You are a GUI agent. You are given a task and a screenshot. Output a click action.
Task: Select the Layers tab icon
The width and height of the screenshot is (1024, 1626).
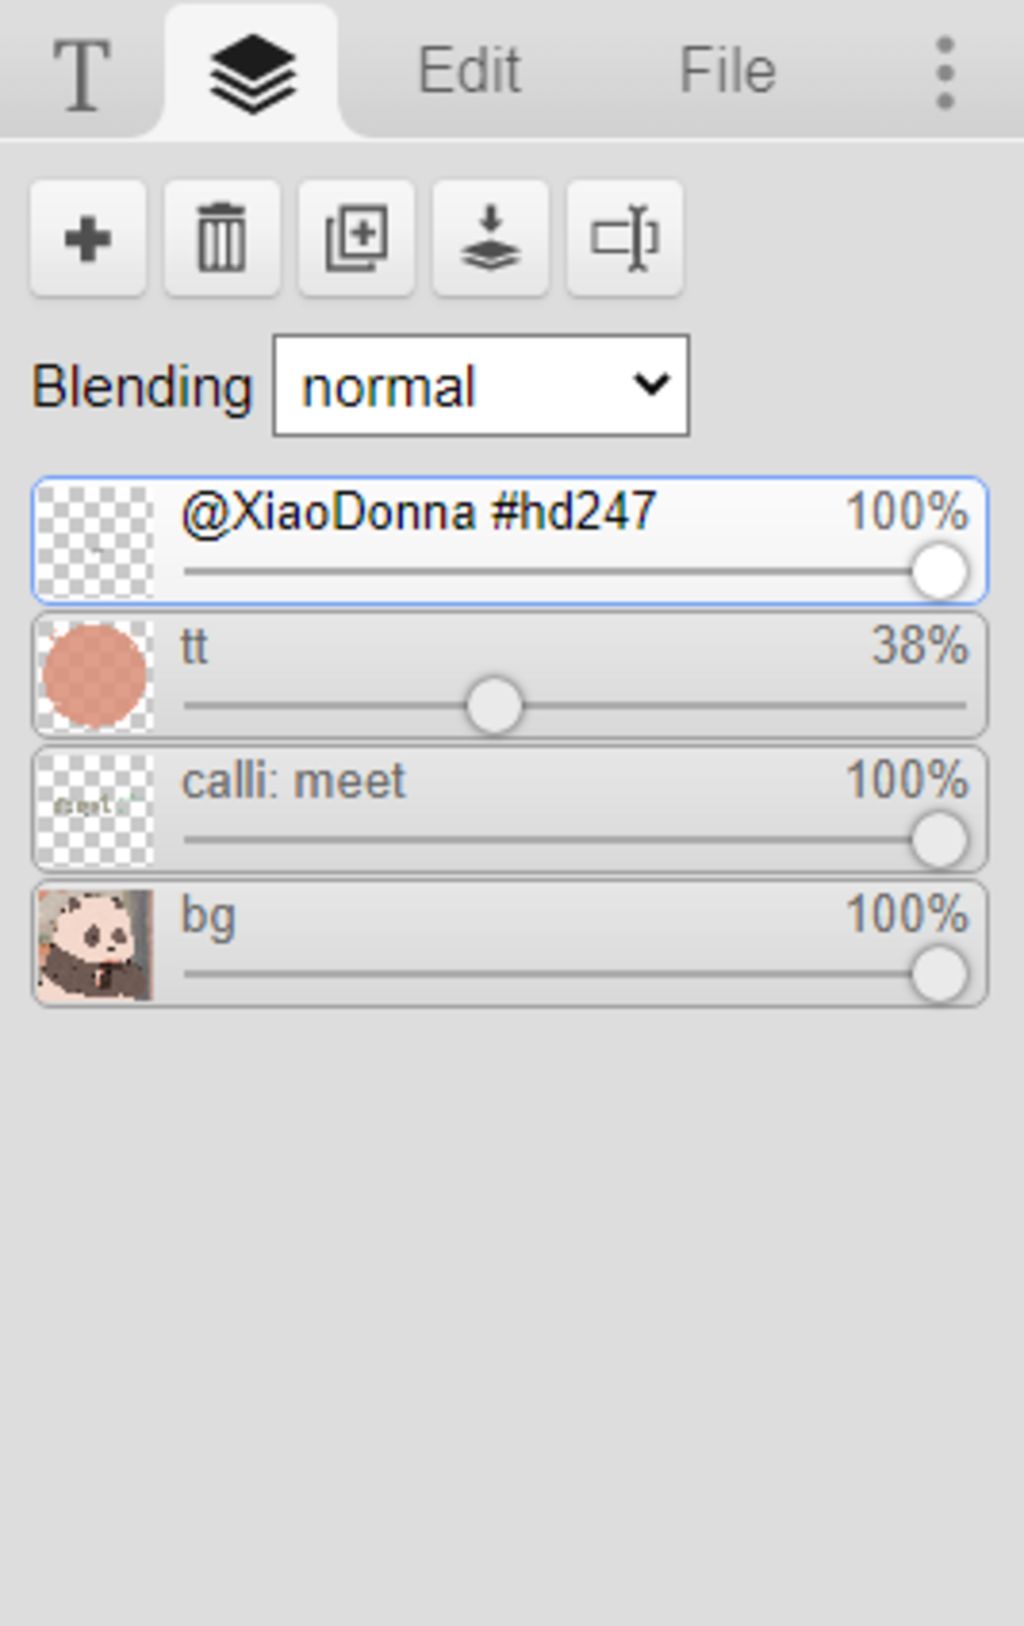tap(252, 74)
